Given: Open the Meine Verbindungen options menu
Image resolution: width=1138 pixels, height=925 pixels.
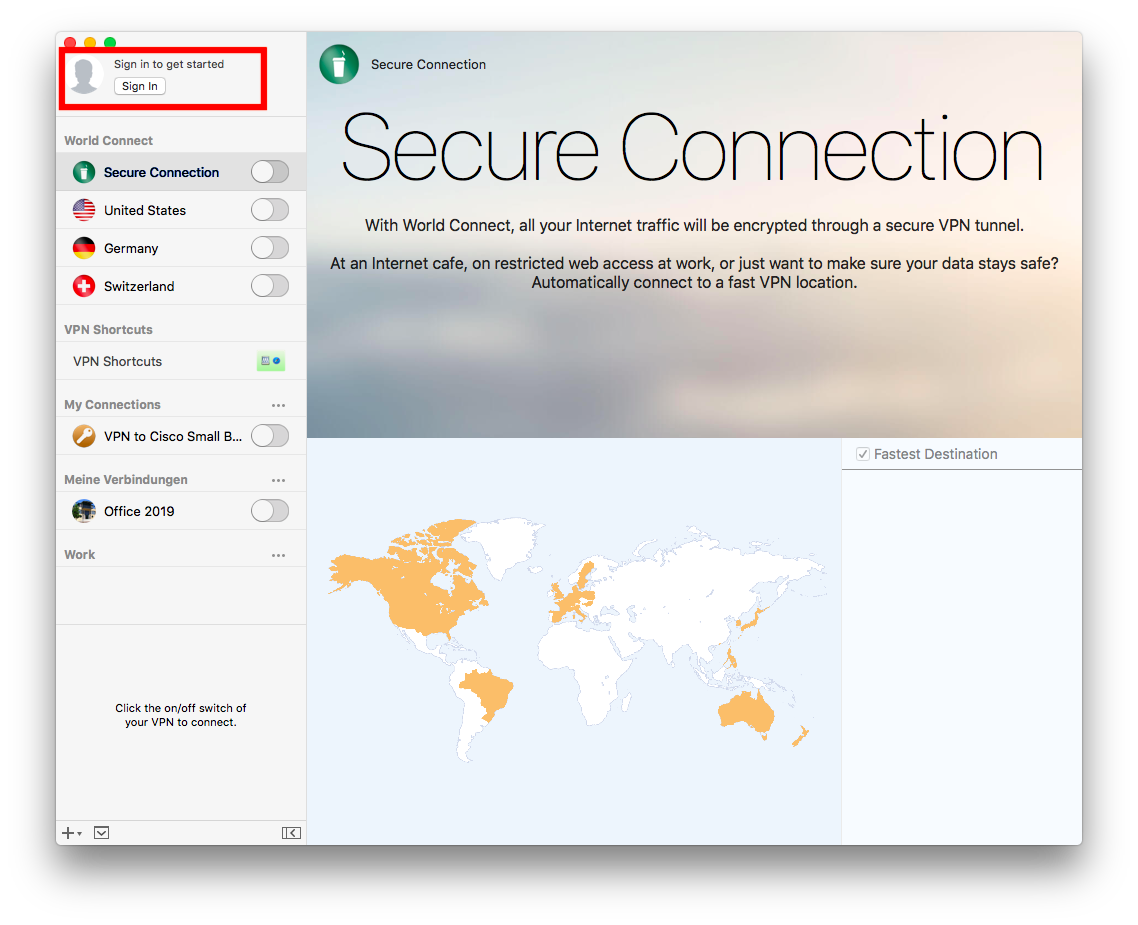Looking at the screenshot, I should (278, 480).
